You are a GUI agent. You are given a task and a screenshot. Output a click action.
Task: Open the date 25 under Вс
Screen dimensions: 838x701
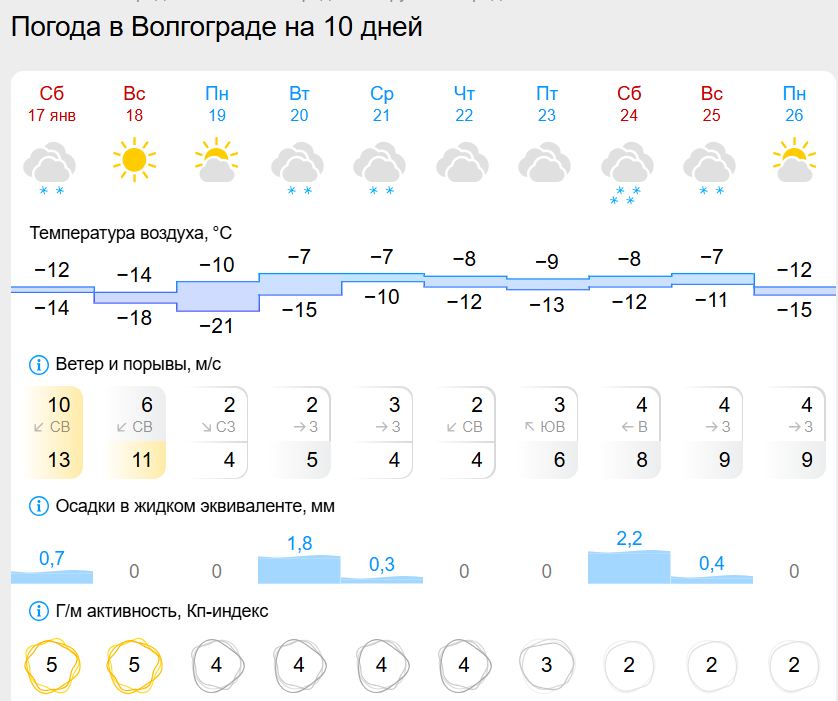pyautogui.click(x=713, y=115)
